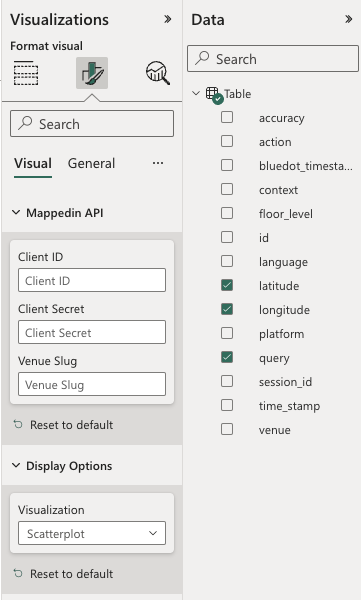This screenshot has height=600, width=361.
Task: Select the floor_level field name
Action: [286, 214]
